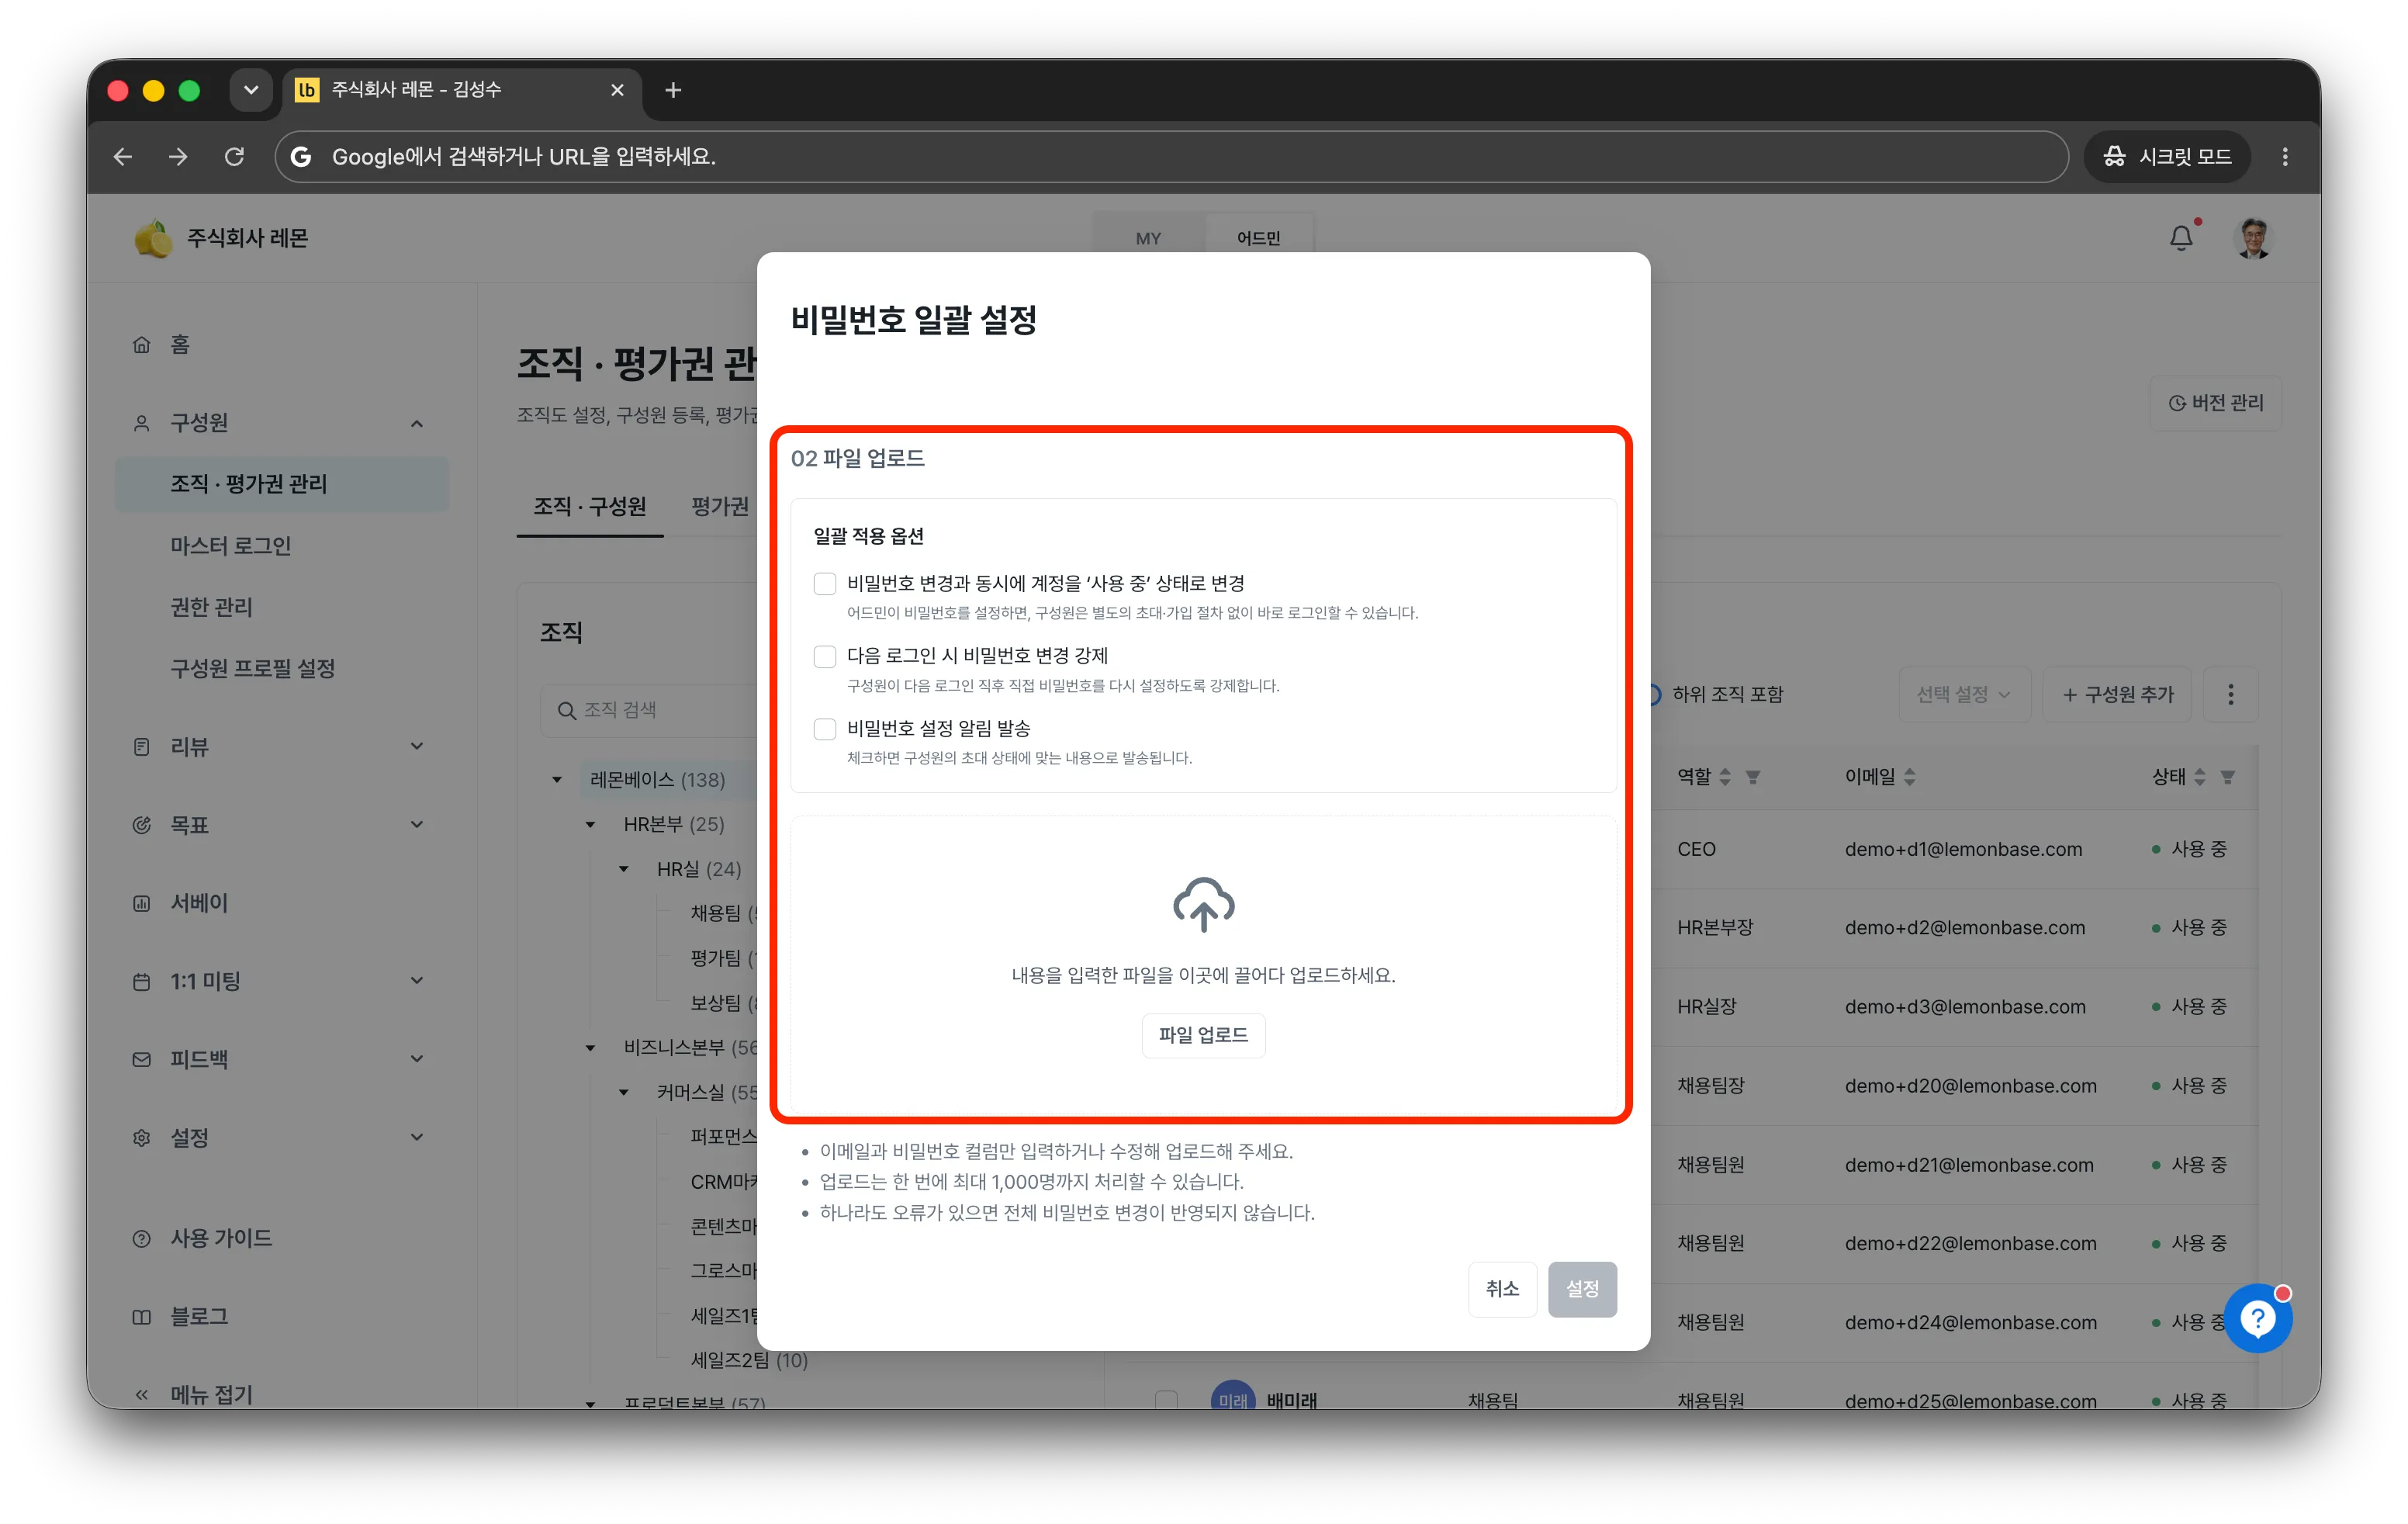This screenshot has height=1524, width=2408.
Task: Open the tab list dropdown arrow
Action: (251, 90)
